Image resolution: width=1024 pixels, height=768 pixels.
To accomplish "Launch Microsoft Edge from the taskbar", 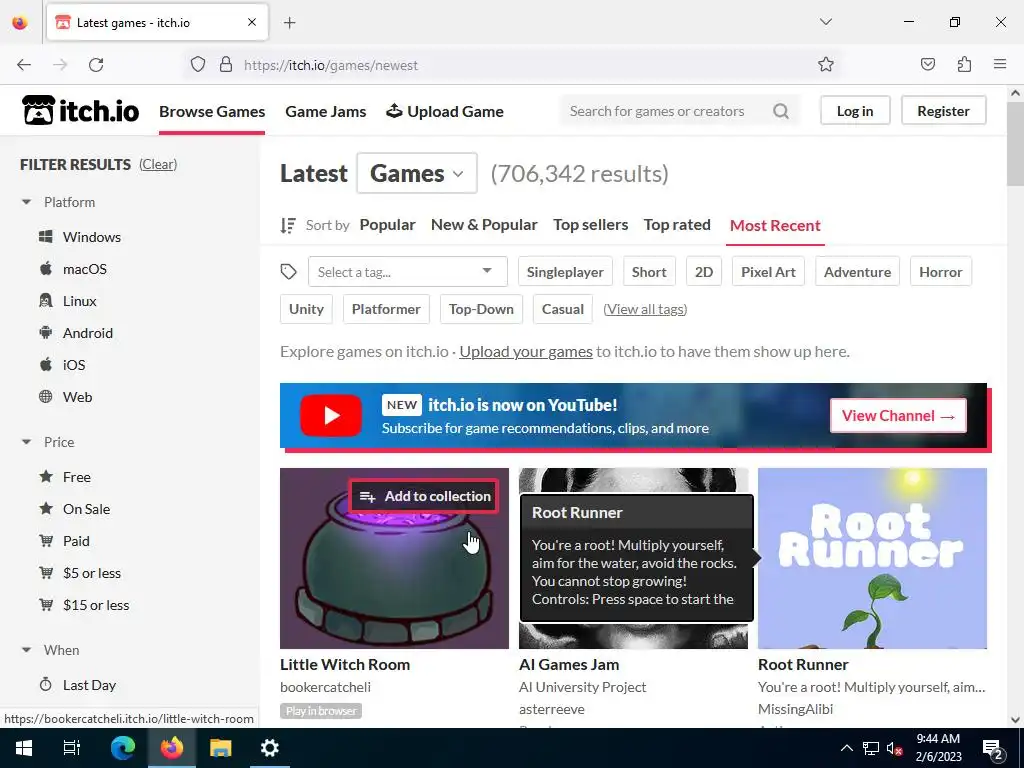I will 122,748.
